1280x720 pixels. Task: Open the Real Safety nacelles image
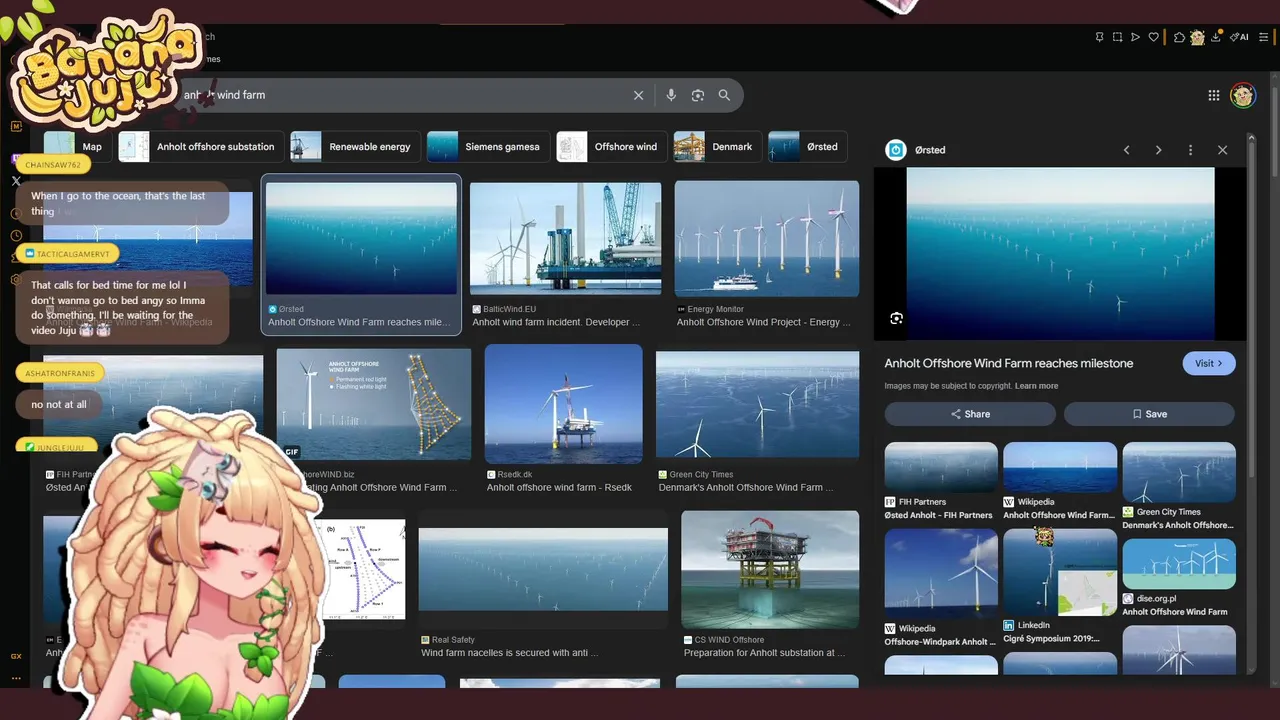pyautogui.click(x=543, y=569)
